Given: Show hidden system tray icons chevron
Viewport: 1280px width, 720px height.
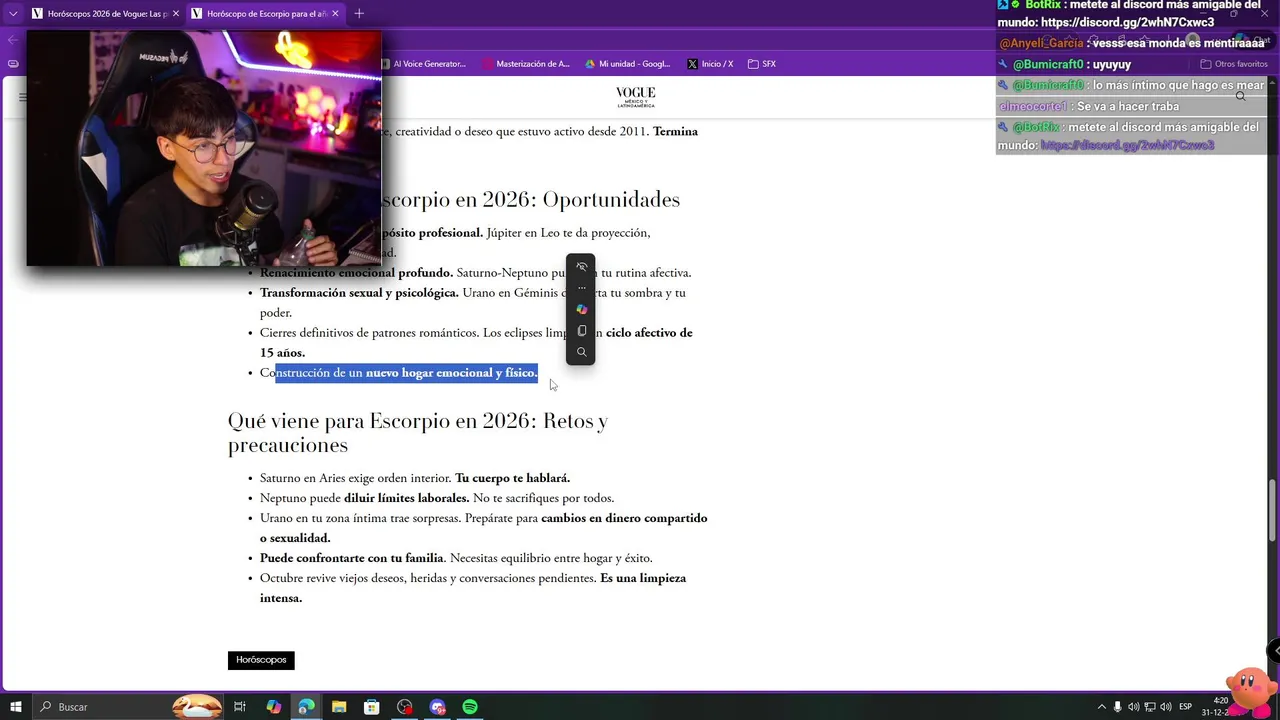Looking at the screenshot, I should pos(1102,707).
